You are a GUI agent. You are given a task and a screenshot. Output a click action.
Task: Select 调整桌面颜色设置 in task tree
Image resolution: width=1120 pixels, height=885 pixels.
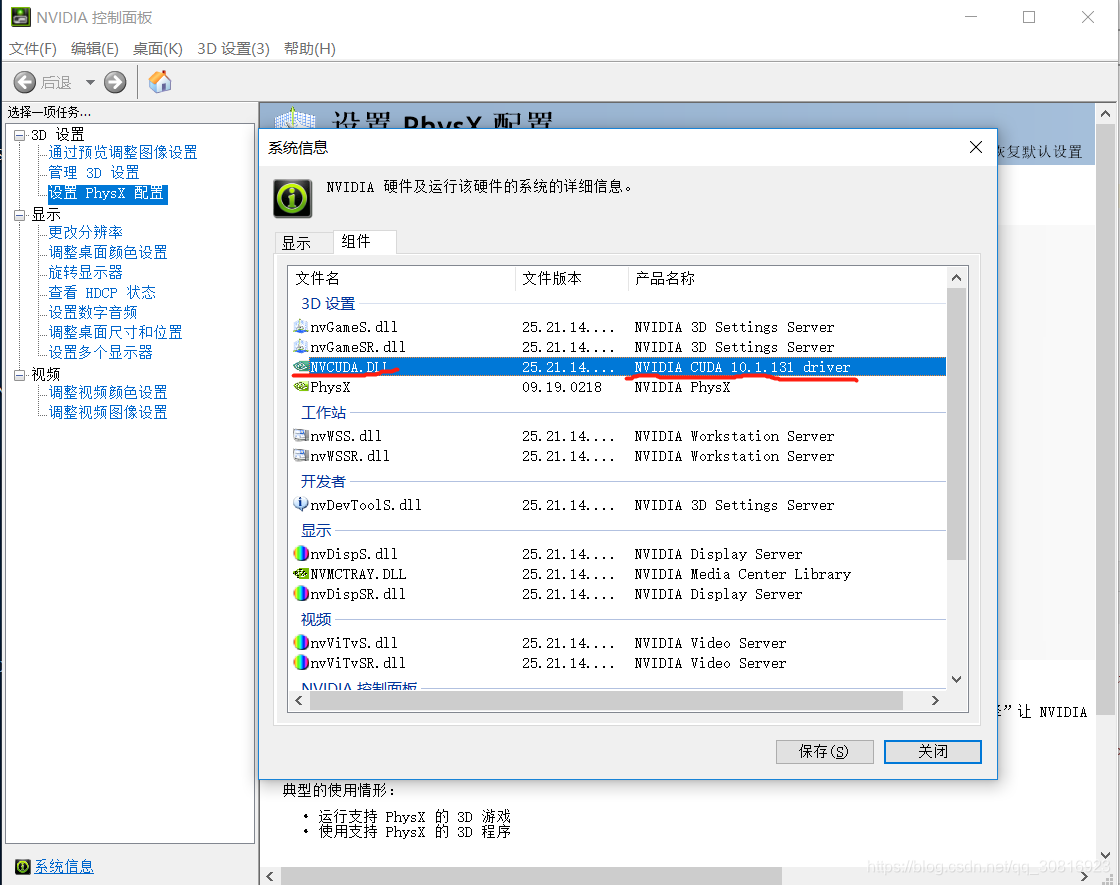[108, 252]
